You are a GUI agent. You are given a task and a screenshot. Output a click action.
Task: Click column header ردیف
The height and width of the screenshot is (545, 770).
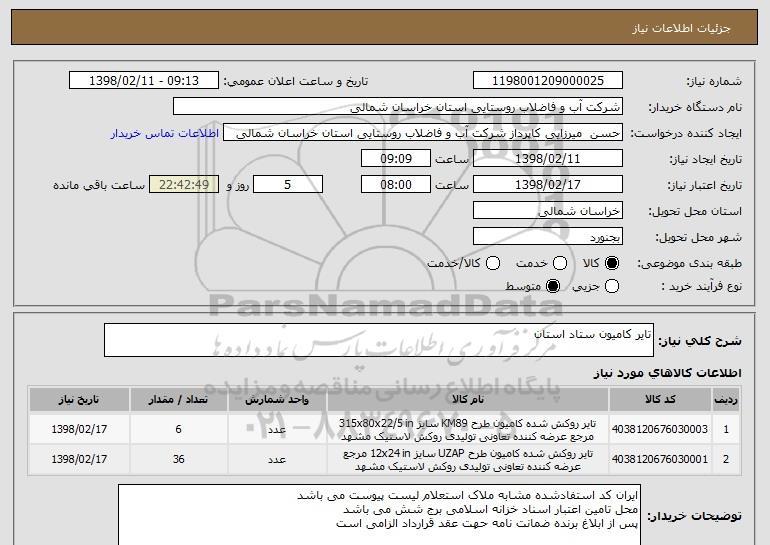[726, 400]
